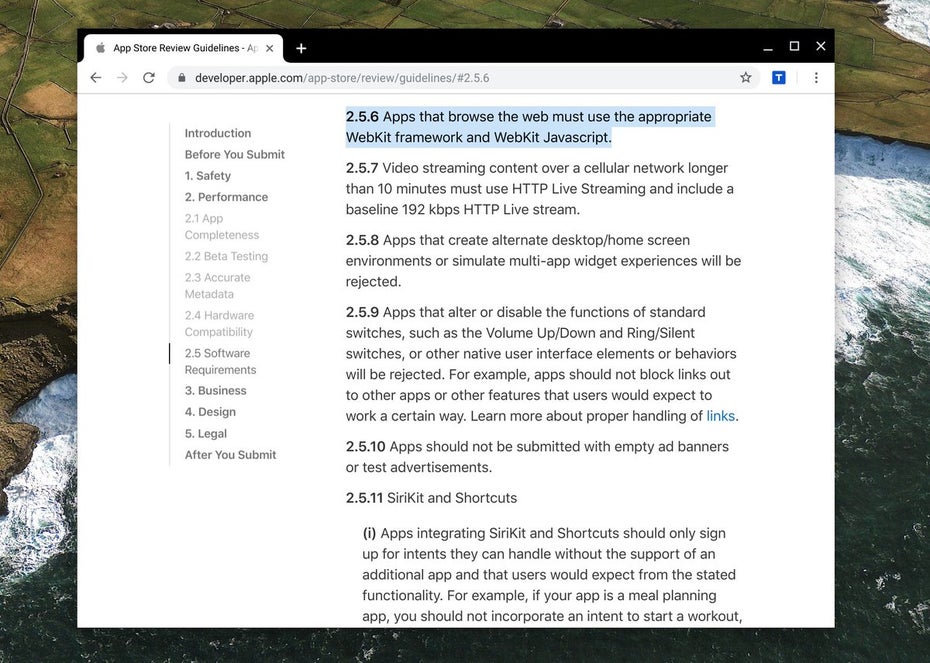Click the 2.5.11 SiriKit and Shortcuts heading
This screenshot has height=663, width=930.
[431, 498]
